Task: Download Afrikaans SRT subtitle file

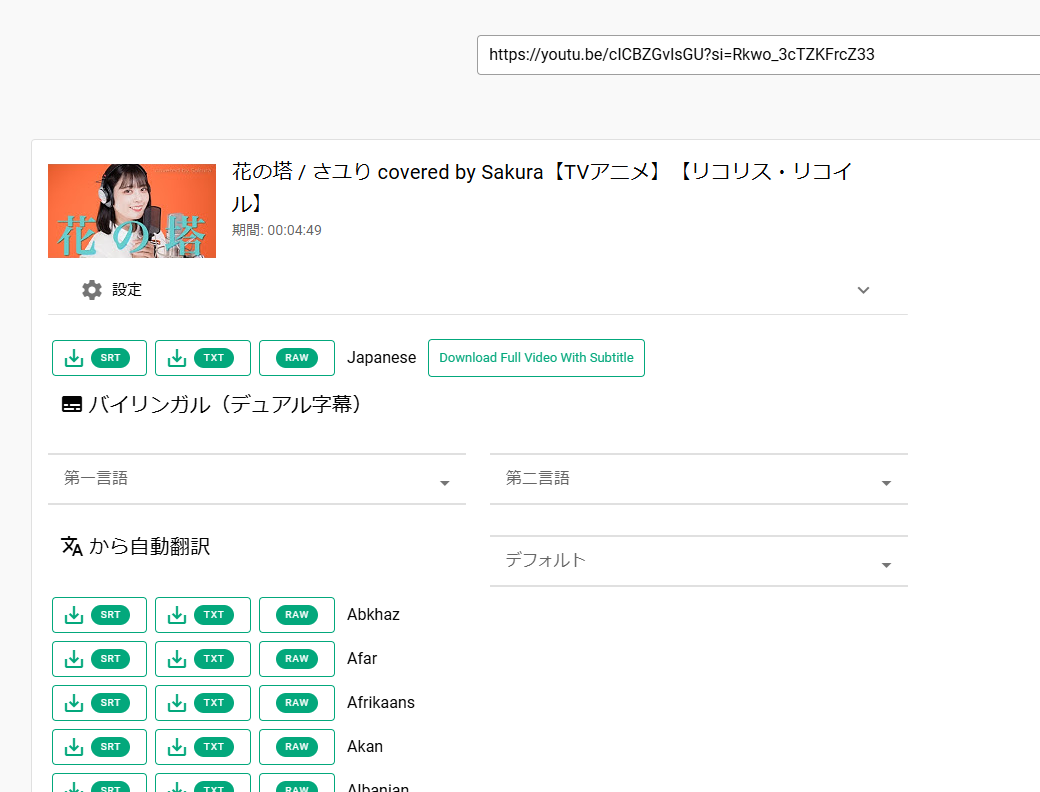Action: pos(99,703)
